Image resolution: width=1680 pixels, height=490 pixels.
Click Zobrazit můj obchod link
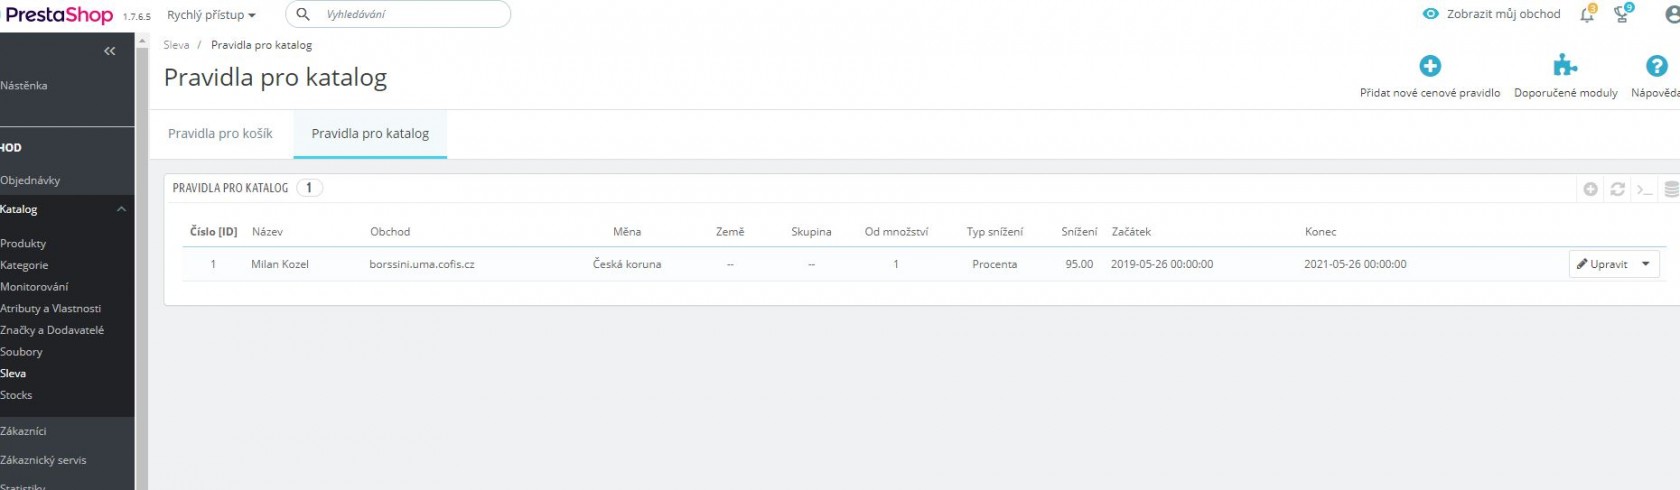click(x=1503, y=14)
